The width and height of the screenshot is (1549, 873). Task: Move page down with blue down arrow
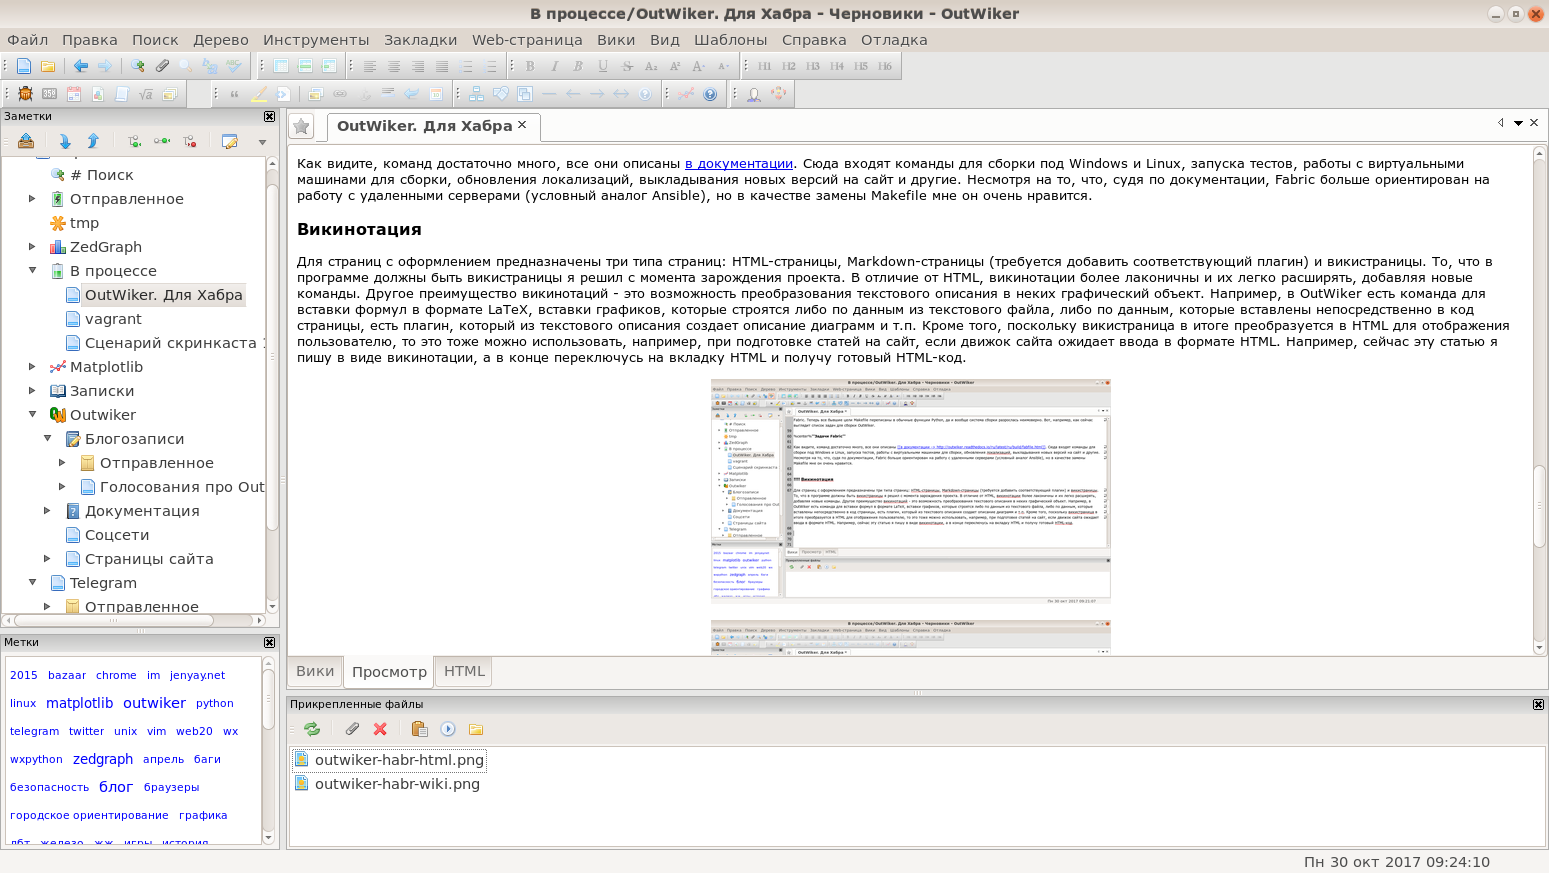(65, 141)
